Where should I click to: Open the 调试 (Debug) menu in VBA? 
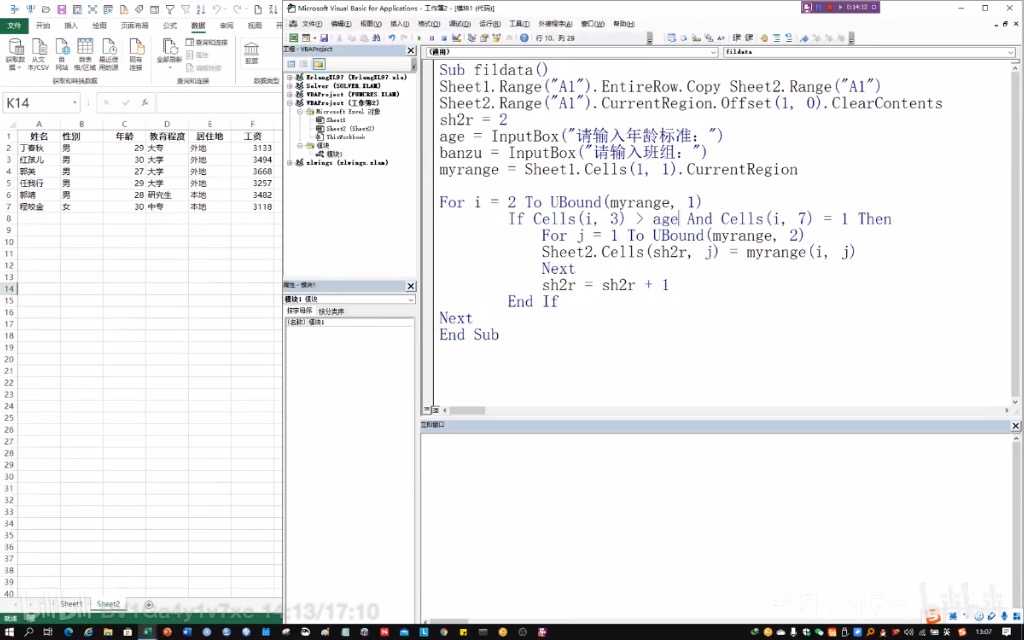pyautogui.click(x=460, y=24)
